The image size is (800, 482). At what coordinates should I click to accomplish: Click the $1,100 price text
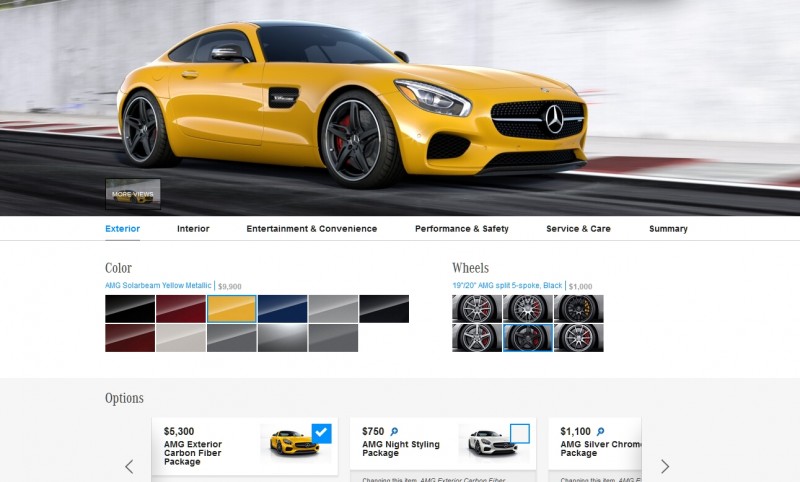[x=576, y=432]
